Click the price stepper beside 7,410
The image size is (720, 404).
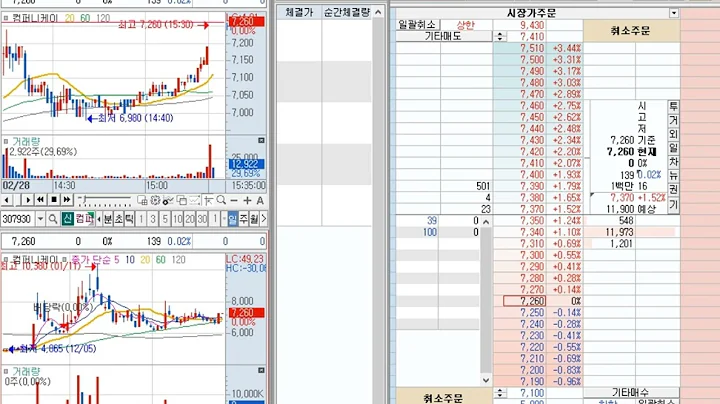tap(500, 36)
